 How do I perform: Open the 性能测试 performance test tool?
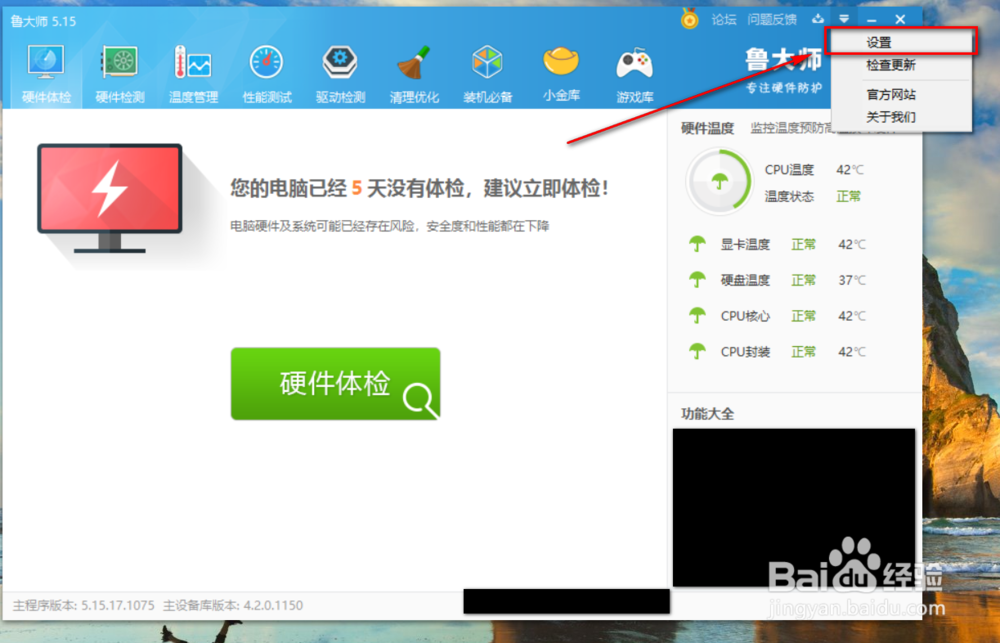pos(266,68)
